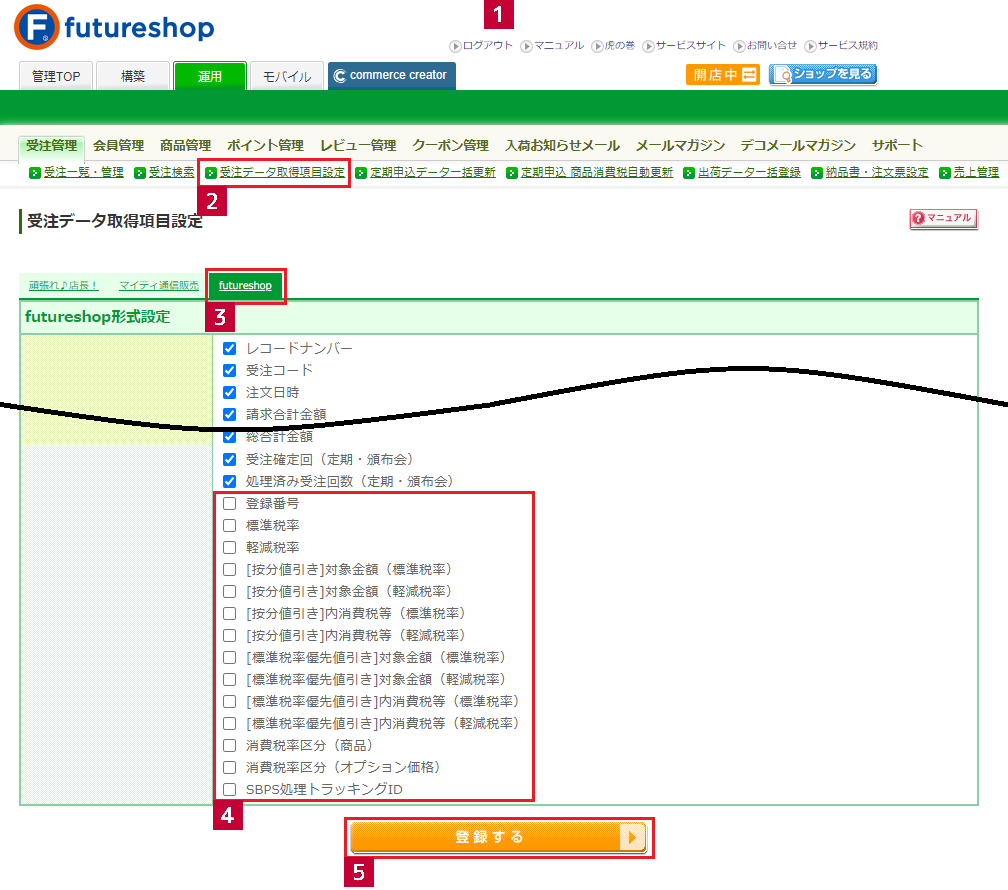Viewport: 1008px width, 890px height.
Task: Open the メールマガジン menu
Action: pyautogui.click(x=680, y=145)
